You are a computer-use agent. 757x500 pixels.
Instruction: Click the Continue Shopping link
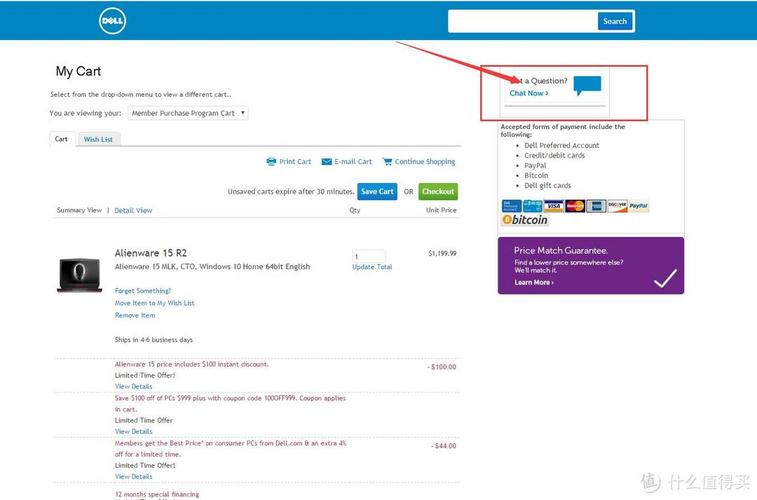(x=425, y=162)
